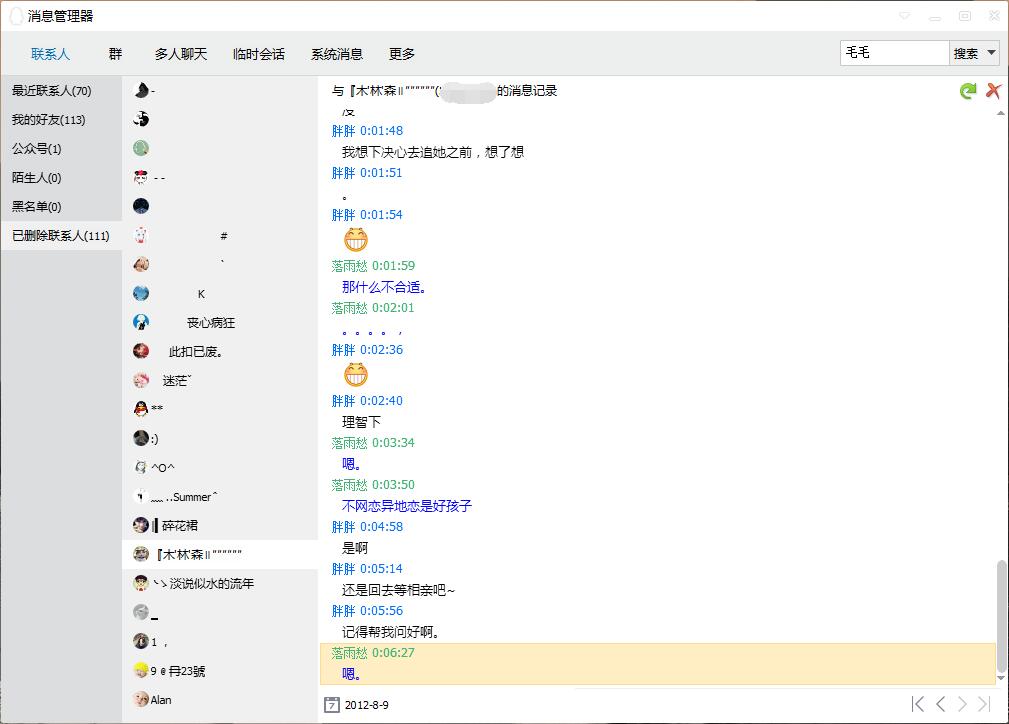Open the window menu triangle in title bar
Image resolution: width=1009 pixels, height=724 pixels.
pos(905,15)
